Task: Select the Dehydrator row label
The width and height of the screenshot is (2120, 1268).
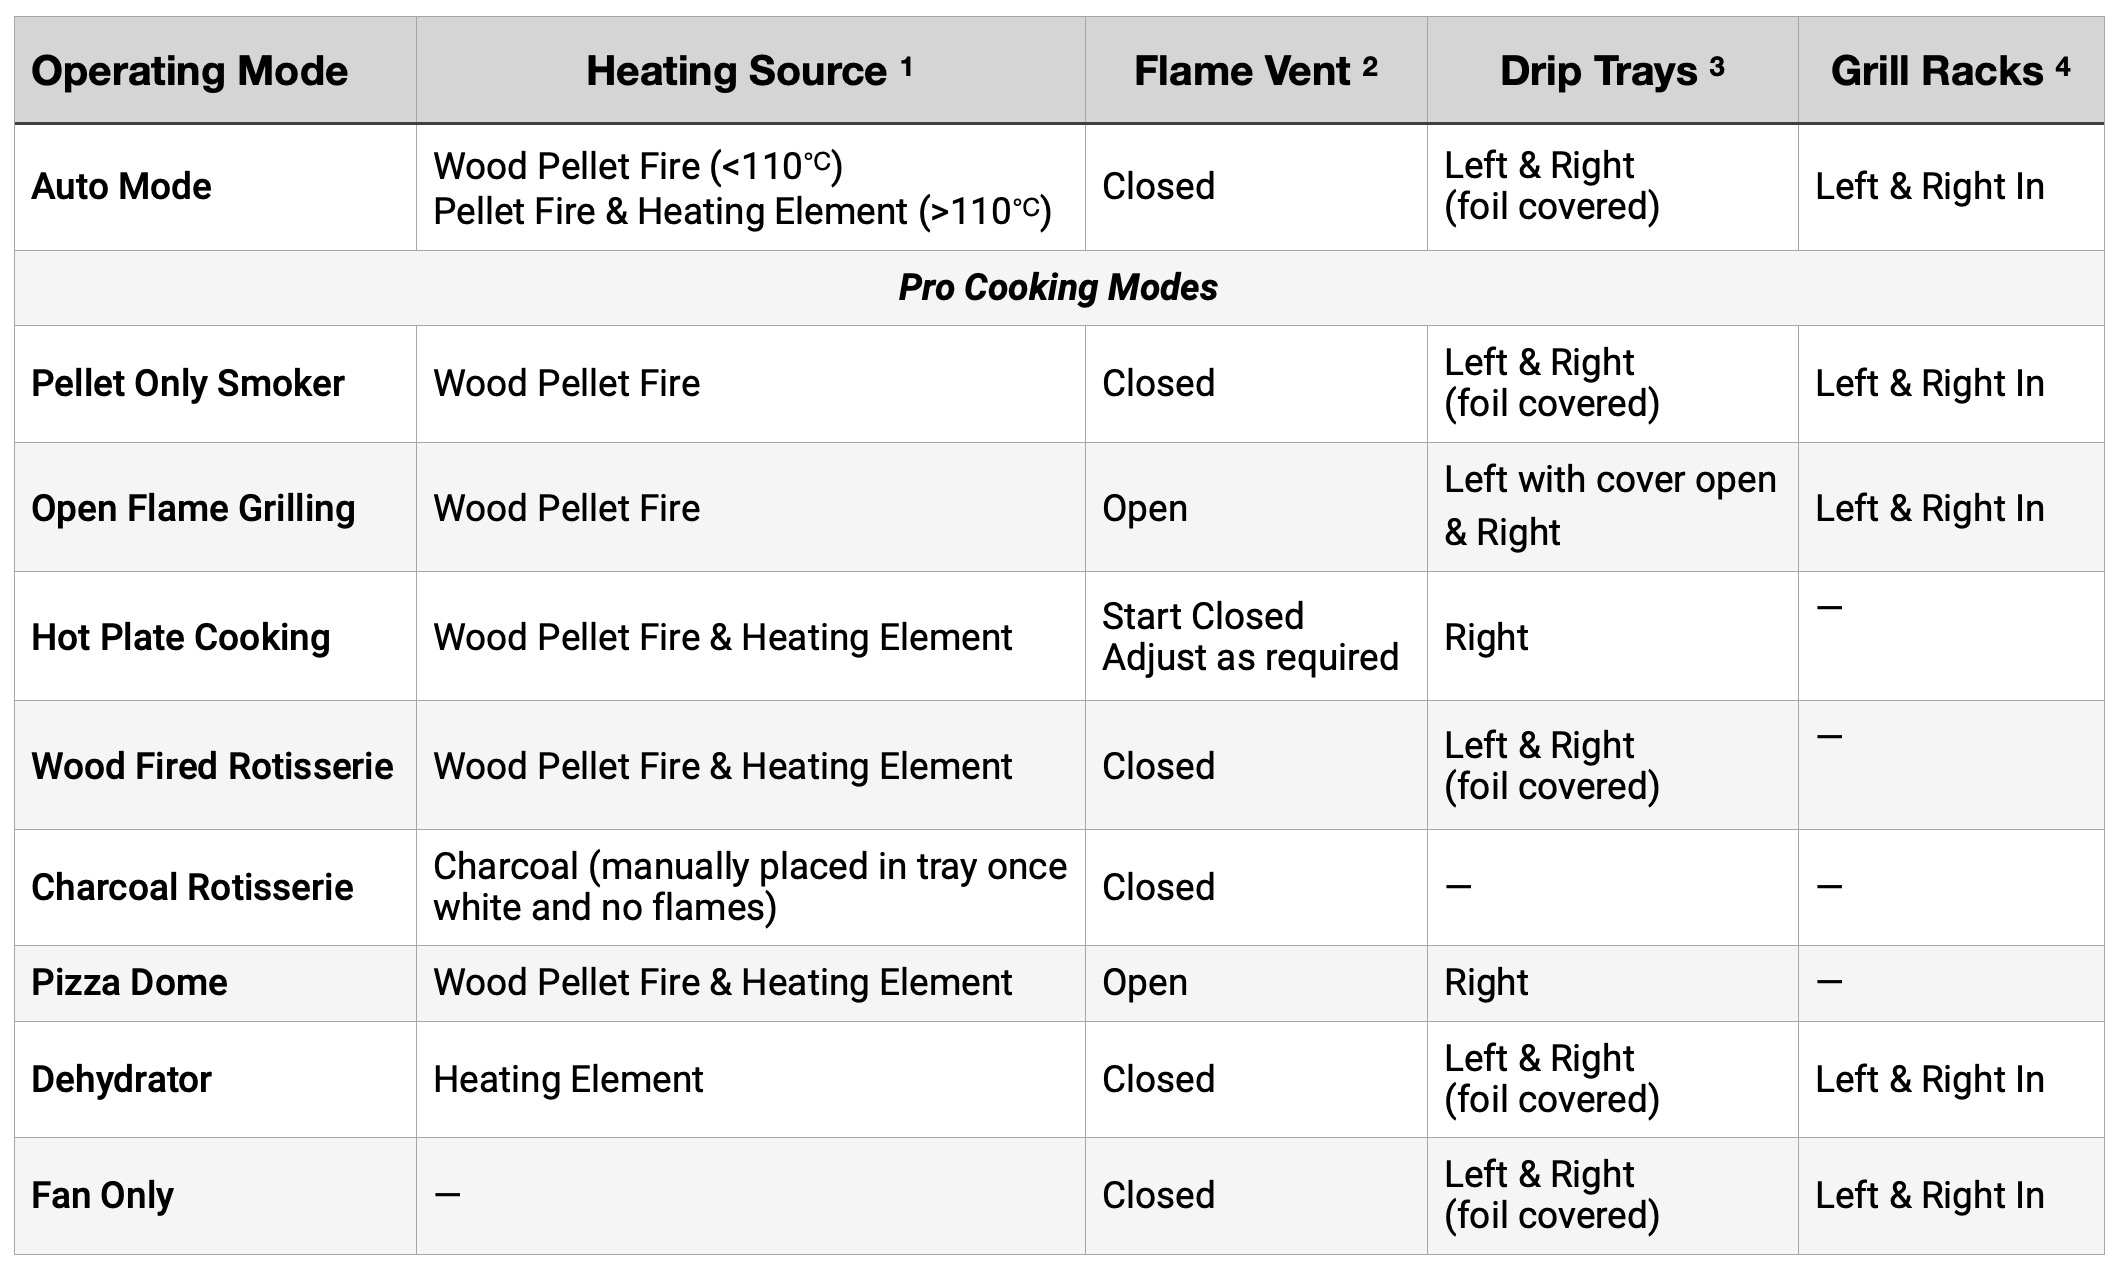Action: pos(122,1080)
